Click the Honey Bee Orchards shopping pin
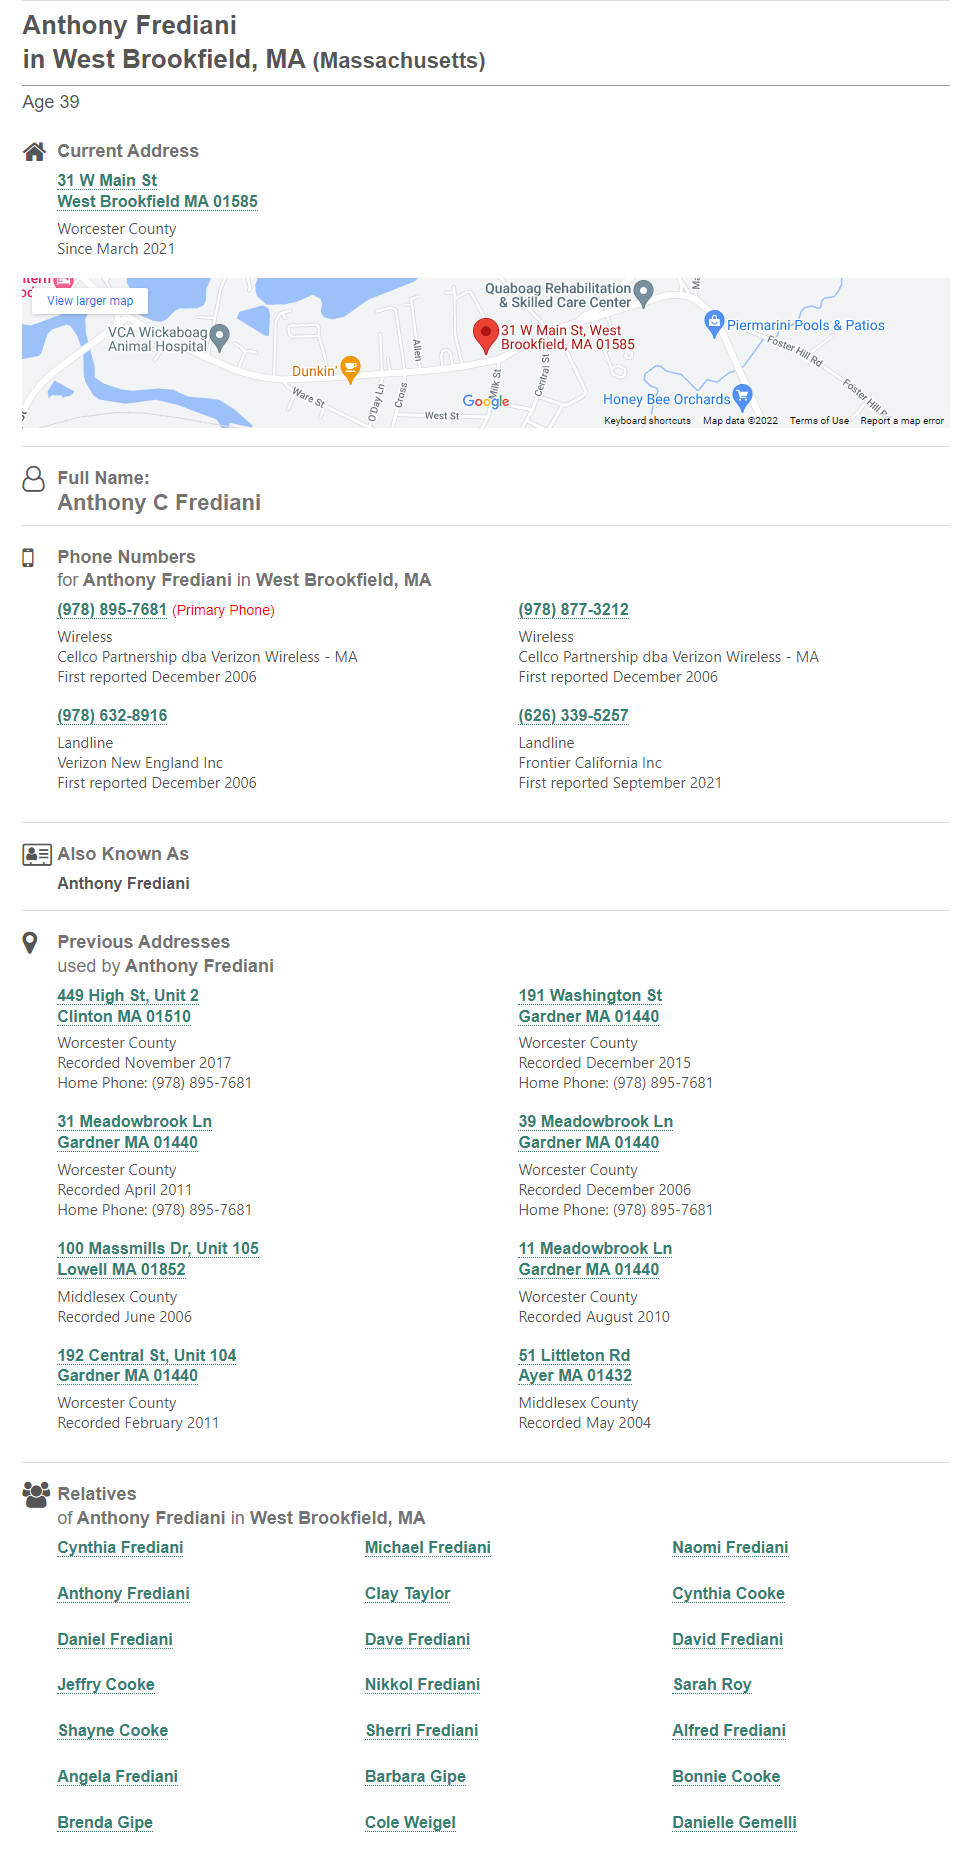973x1857 pixels. tap(742, 398)
